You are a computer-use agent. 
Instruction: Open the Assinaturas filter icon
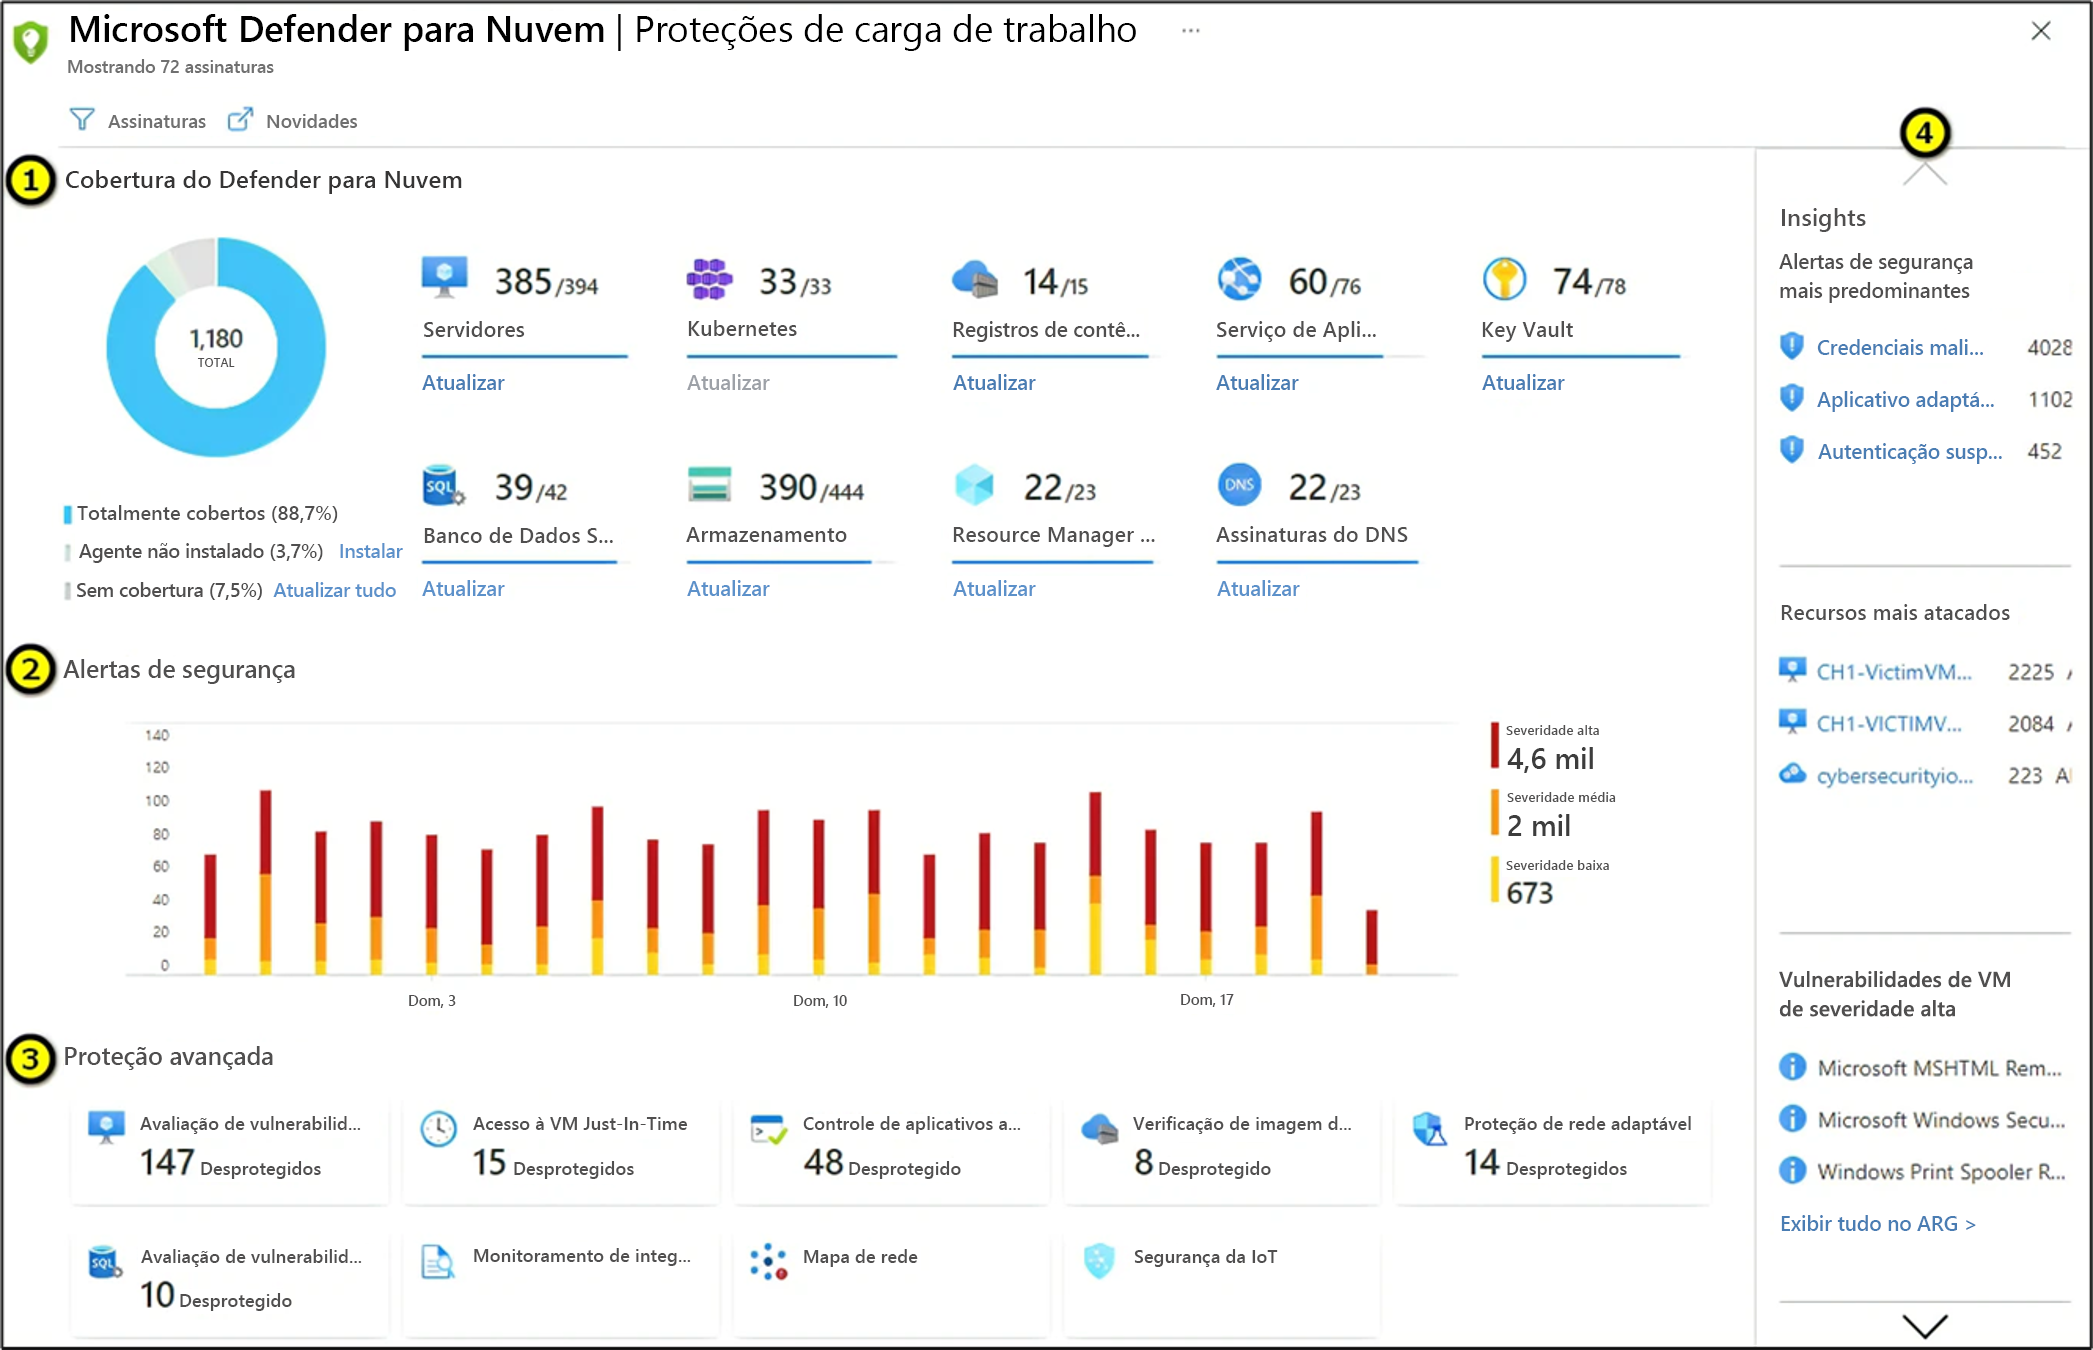coord(82,120)
